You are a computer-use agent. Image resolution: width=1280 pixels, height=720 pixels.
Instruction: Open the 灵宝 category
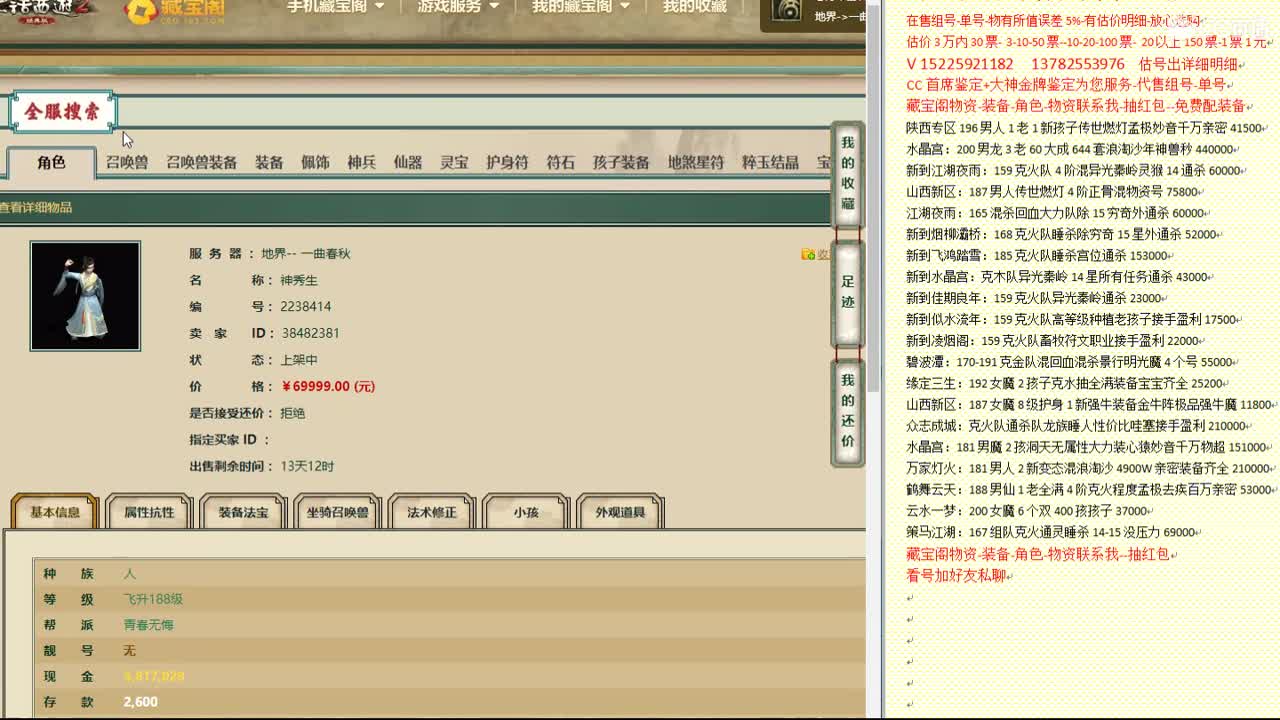[x=454, y=162]
